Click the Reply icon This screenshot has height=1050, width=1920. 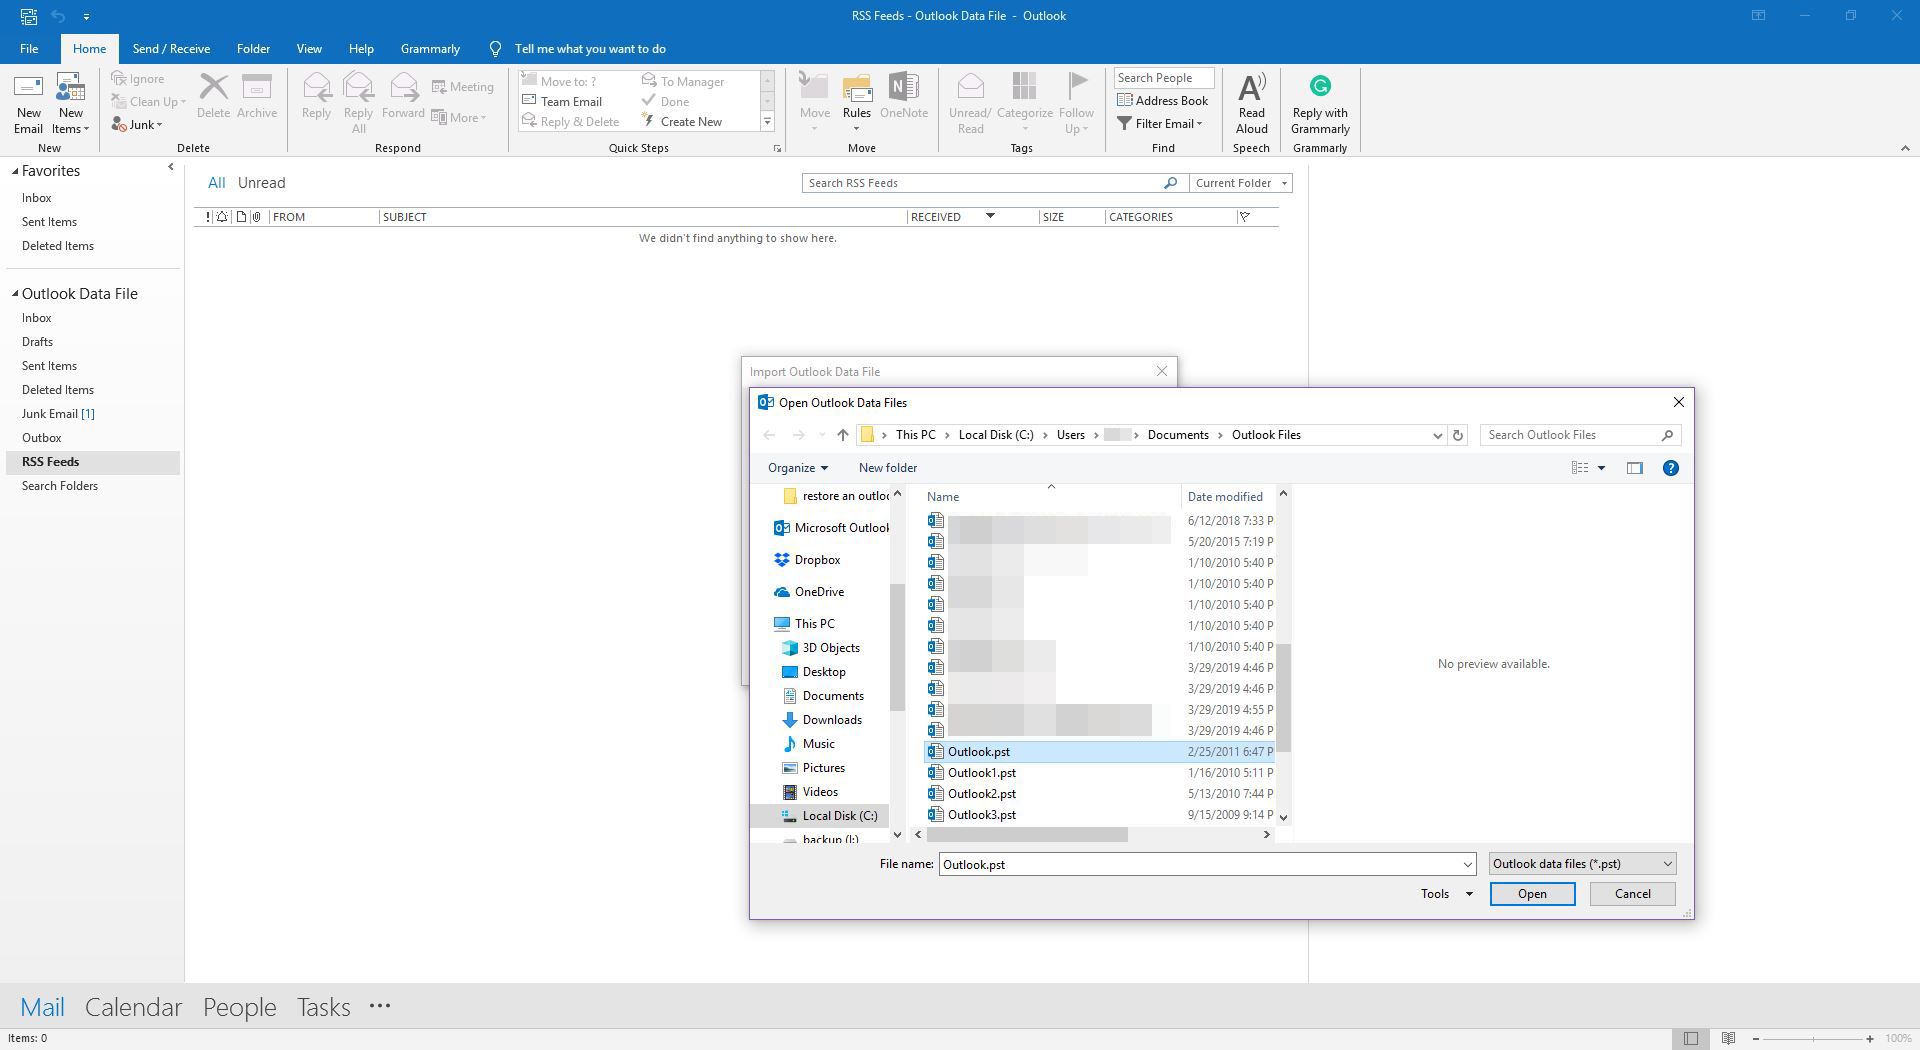tap(316, 97)
